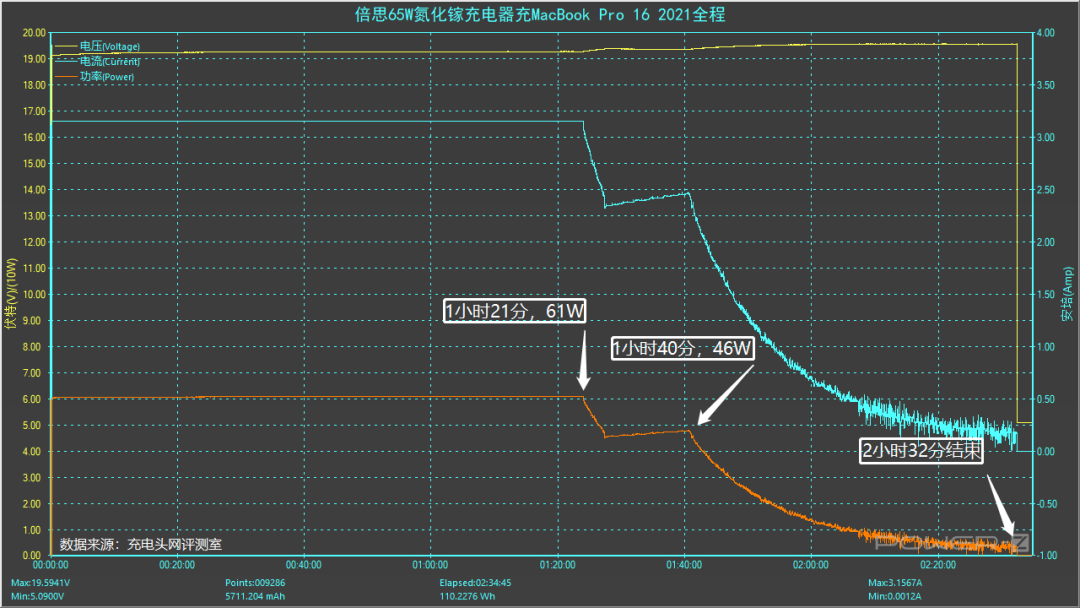Screen dimensions: 1080x608
Task: Select the 电压(Voltage) legend entry
Action: [110, 46]
